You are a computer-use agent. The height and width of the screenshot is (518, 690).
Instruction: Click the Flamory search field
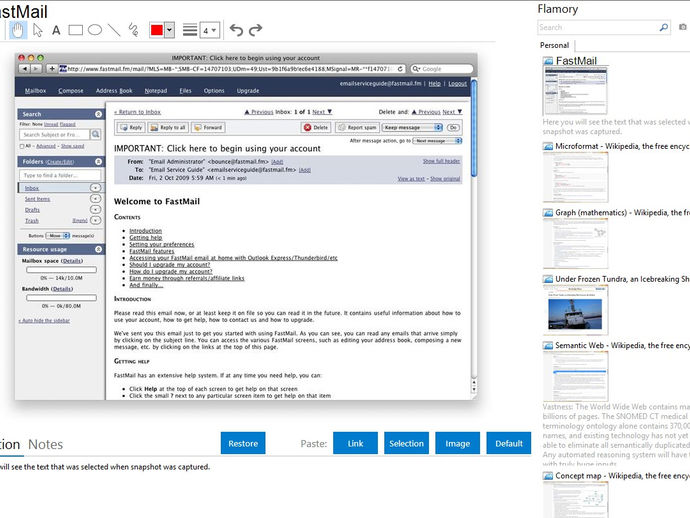click(x=598, y=27)
